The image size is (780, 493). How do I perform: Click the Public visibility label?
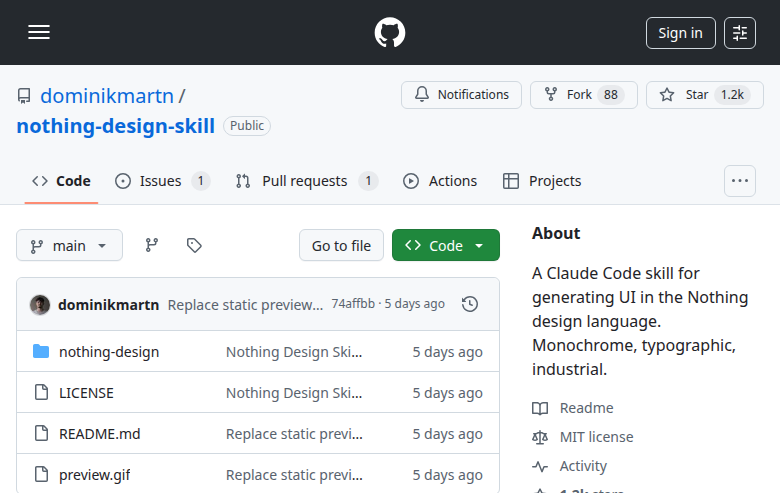click(x=247, y=125)
